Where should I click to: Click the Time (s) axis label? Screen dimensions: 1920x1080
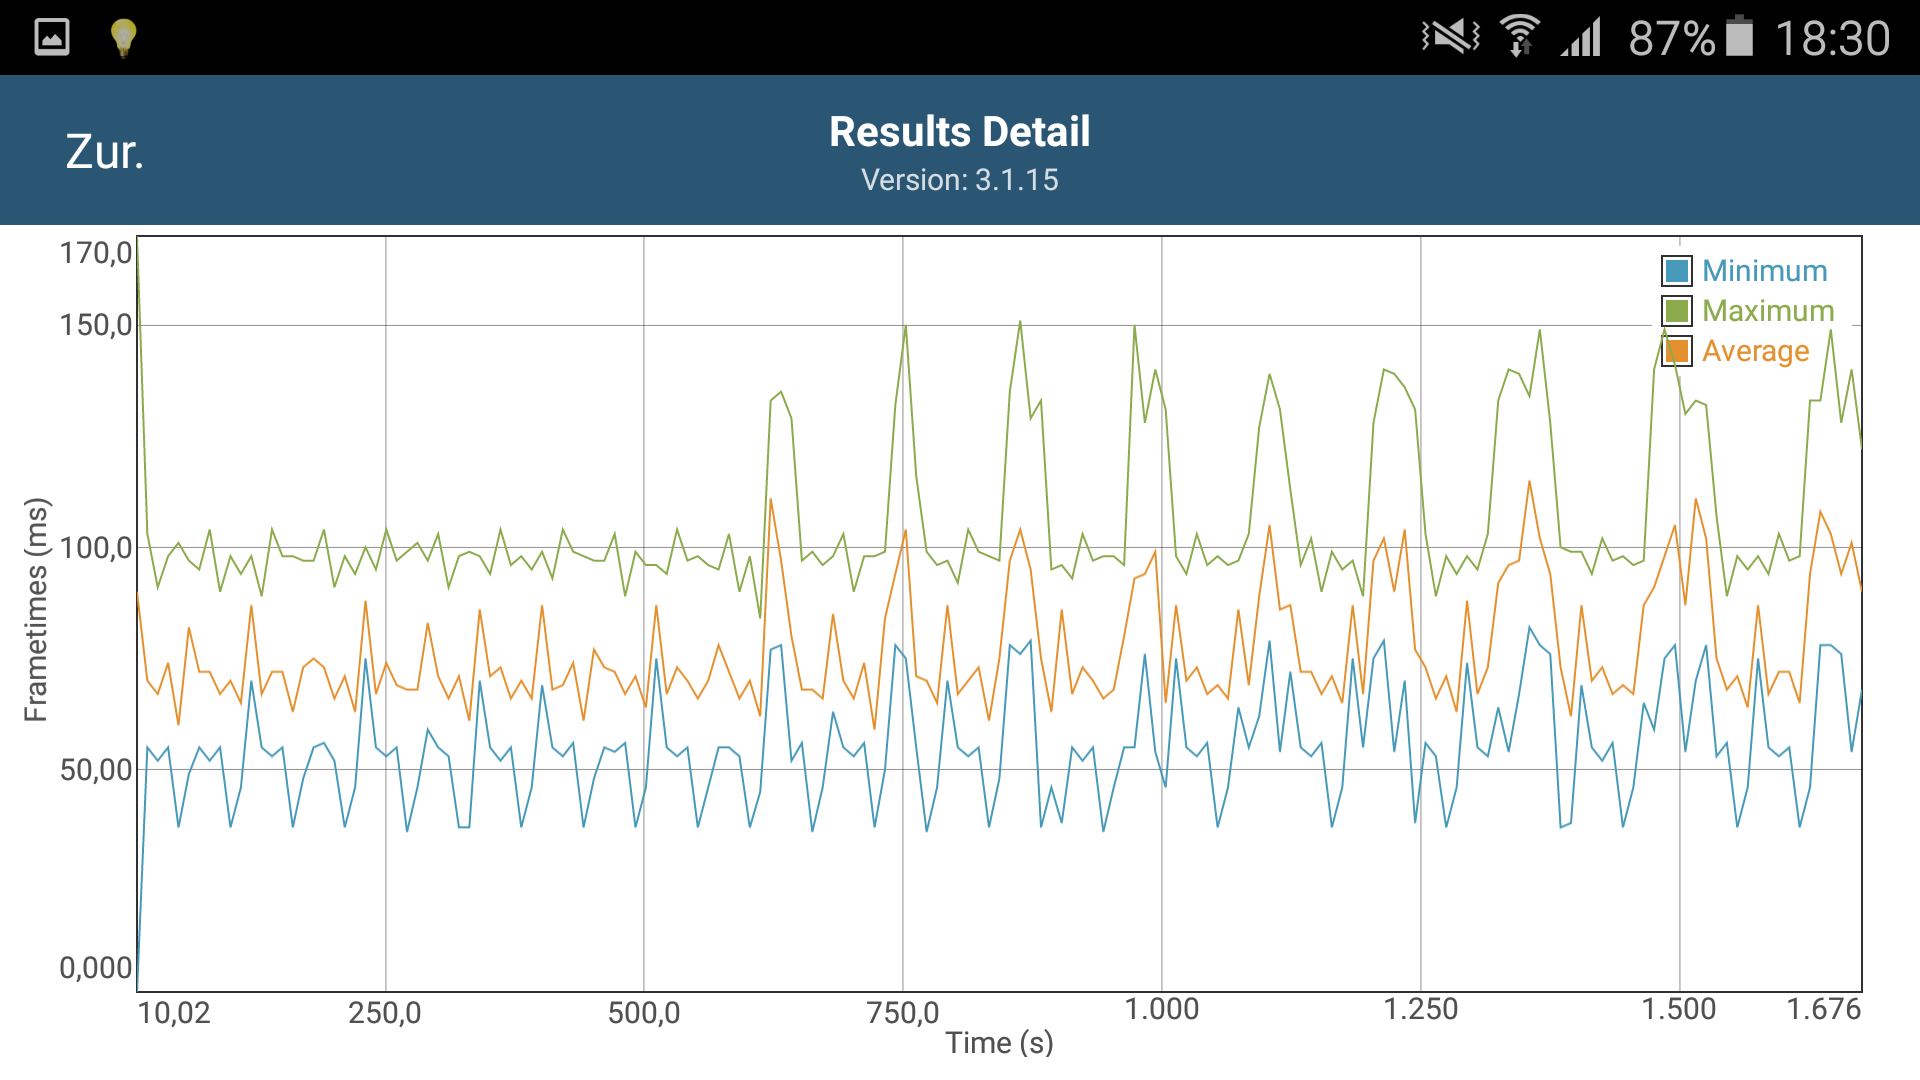click(999, 1043)
